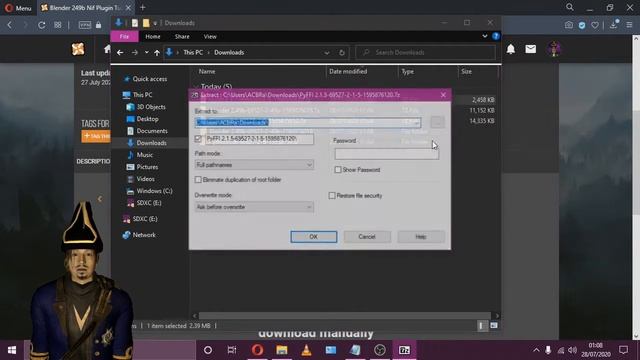The width and height of the screenshot is (640, 360).
Task: Click the Extract to path field
Action: [x=307, y=122]
